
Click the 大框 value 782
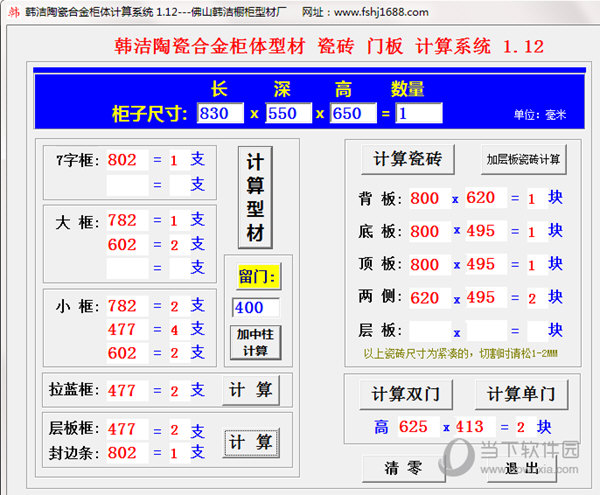127,220
